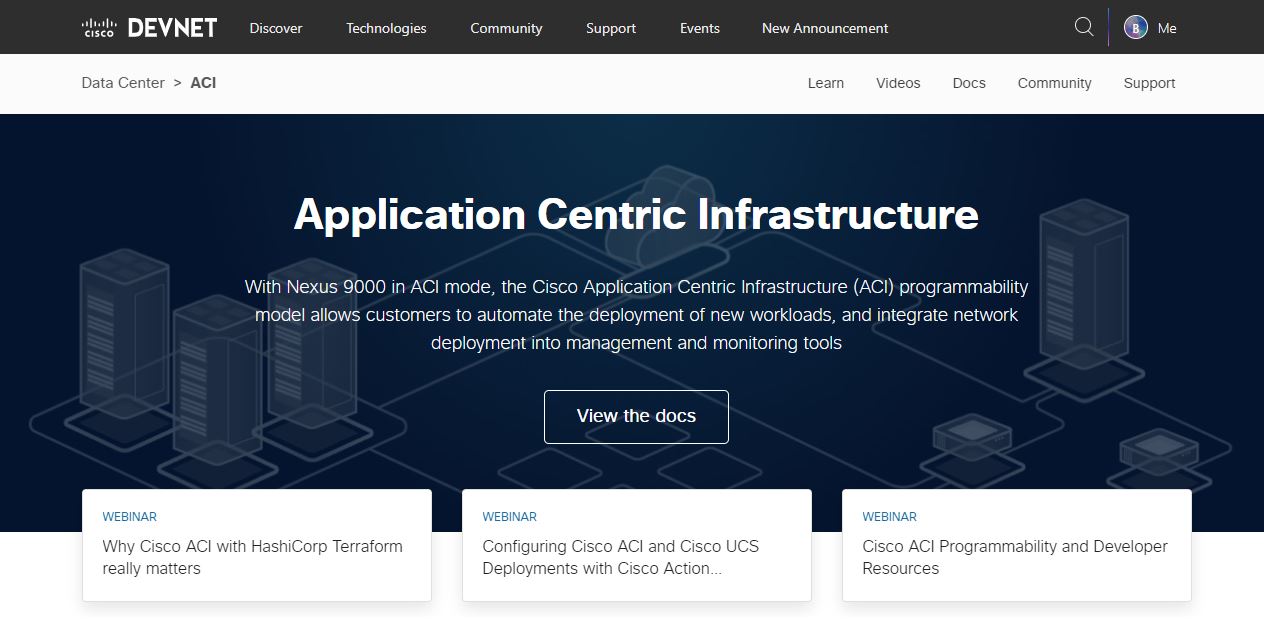
Task: Click the user initial badge next to Me
Action: [1135, 27]
